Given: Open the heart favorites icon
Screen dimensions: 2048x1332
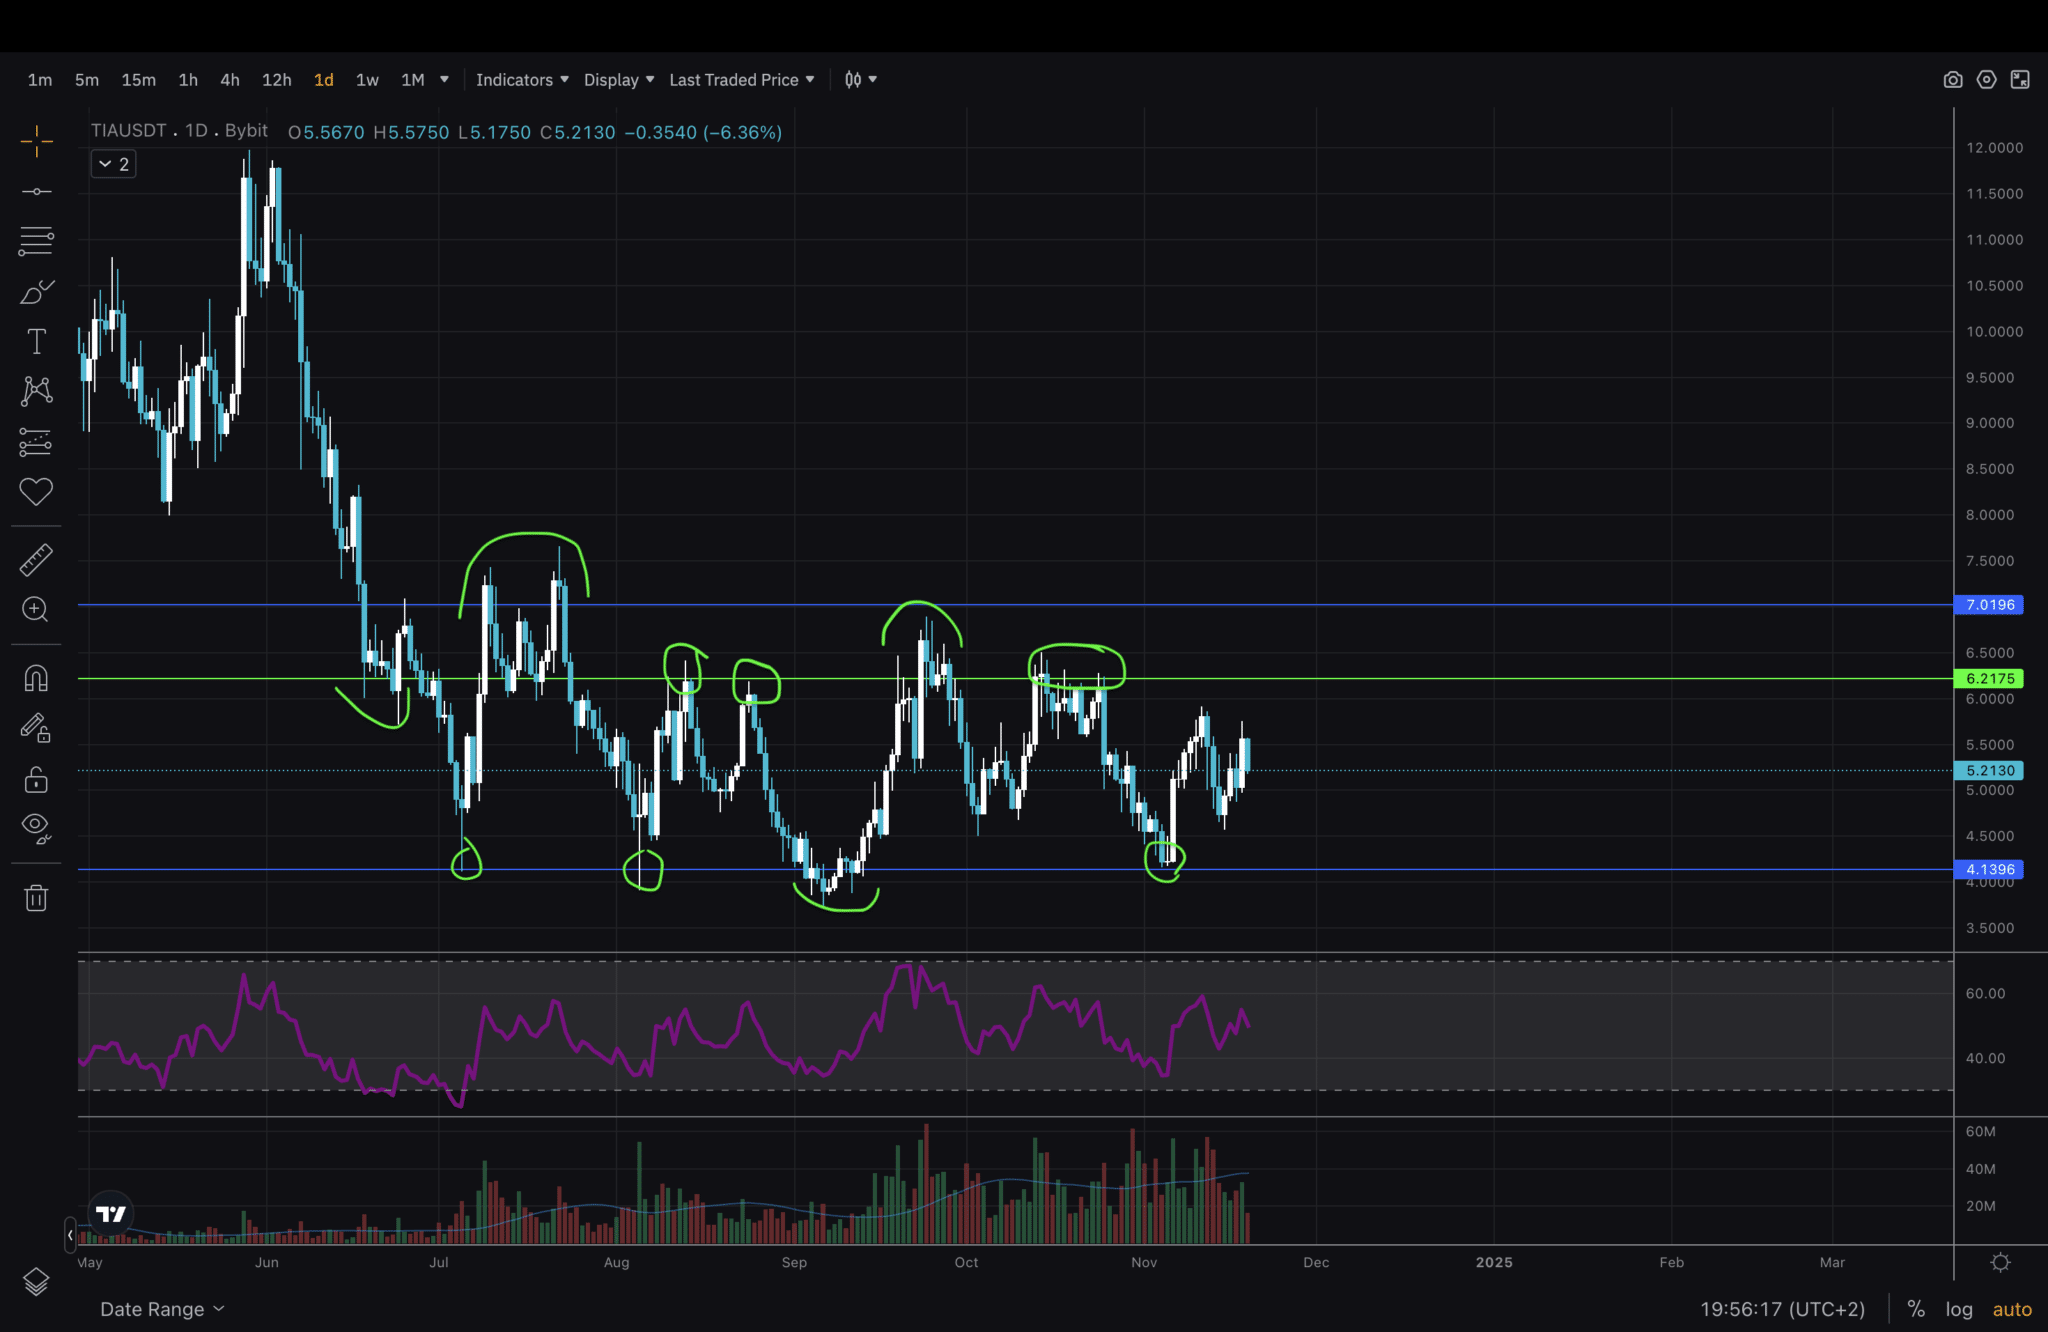Looking at the screenshot, I should click(36, 491).
